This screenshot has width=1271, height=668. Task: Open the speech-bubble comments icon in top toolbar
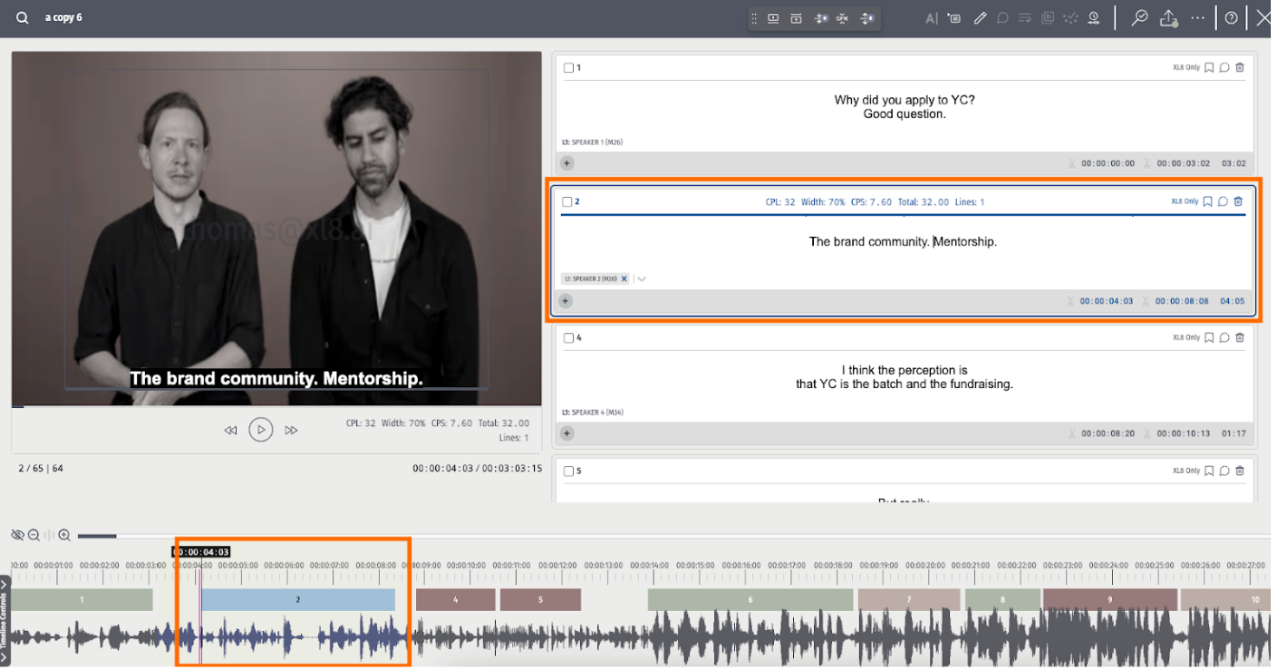tap(1002, 18)
